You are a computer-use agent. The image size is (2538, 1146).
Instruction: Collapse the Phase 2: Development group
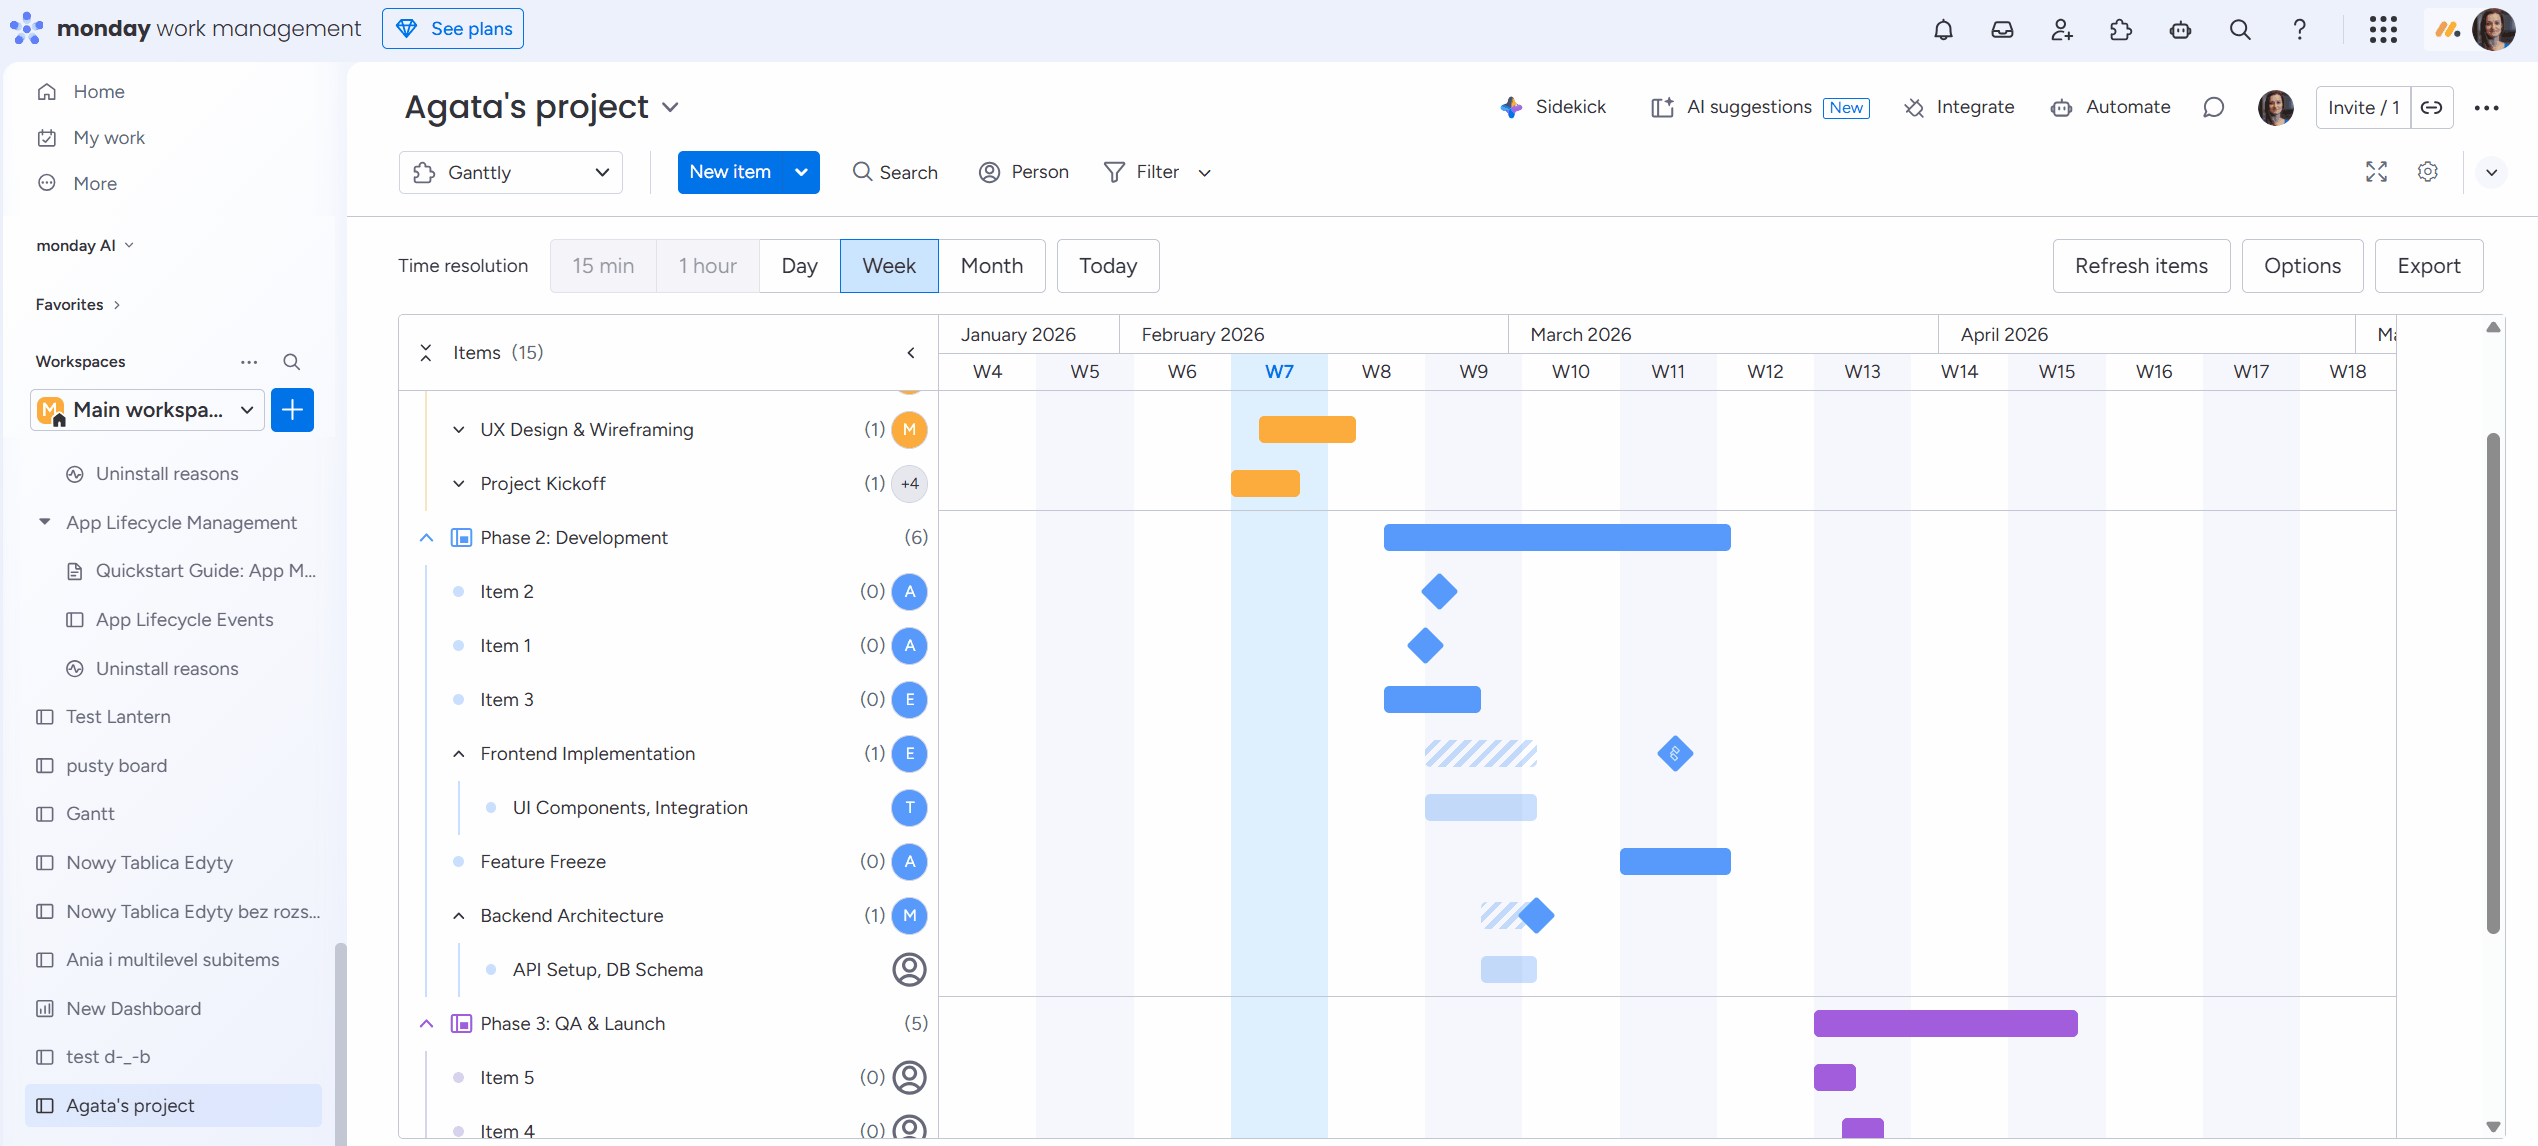pos(426,538)
